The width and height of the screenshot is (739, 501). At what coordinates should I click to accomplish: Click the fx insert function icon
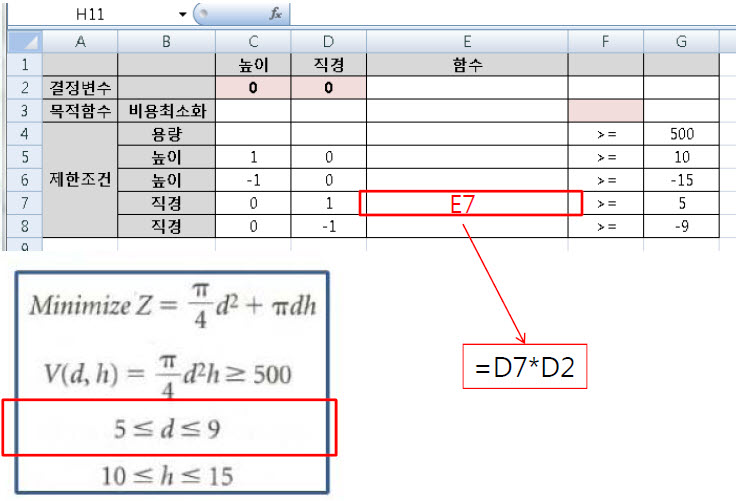[x=276, y=14]
